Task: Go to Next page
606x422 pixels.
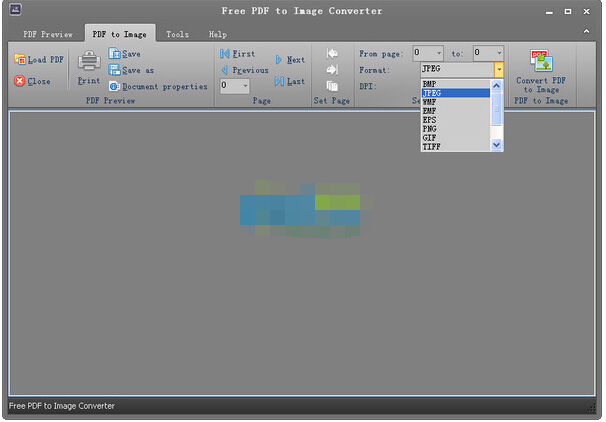Action: [x=290, y=60]
